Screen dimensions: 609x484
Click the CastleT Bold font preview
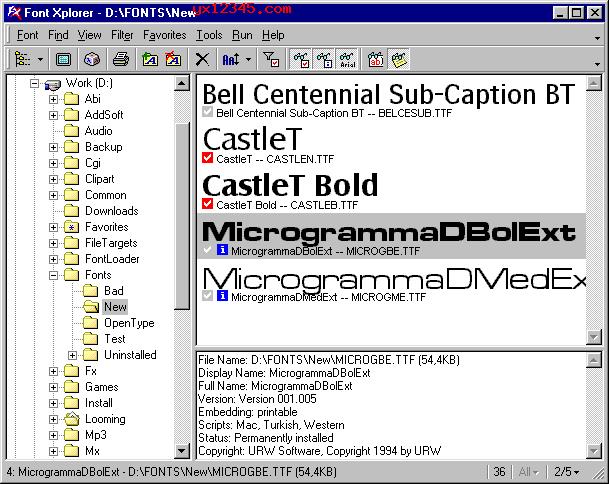click(x=290, y=185)
